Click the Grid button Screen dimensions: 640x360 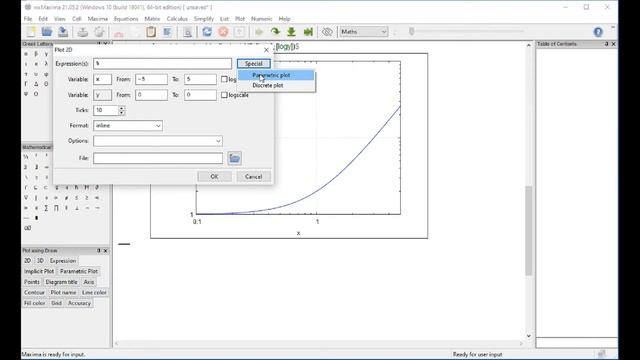(x=56, y=303)
